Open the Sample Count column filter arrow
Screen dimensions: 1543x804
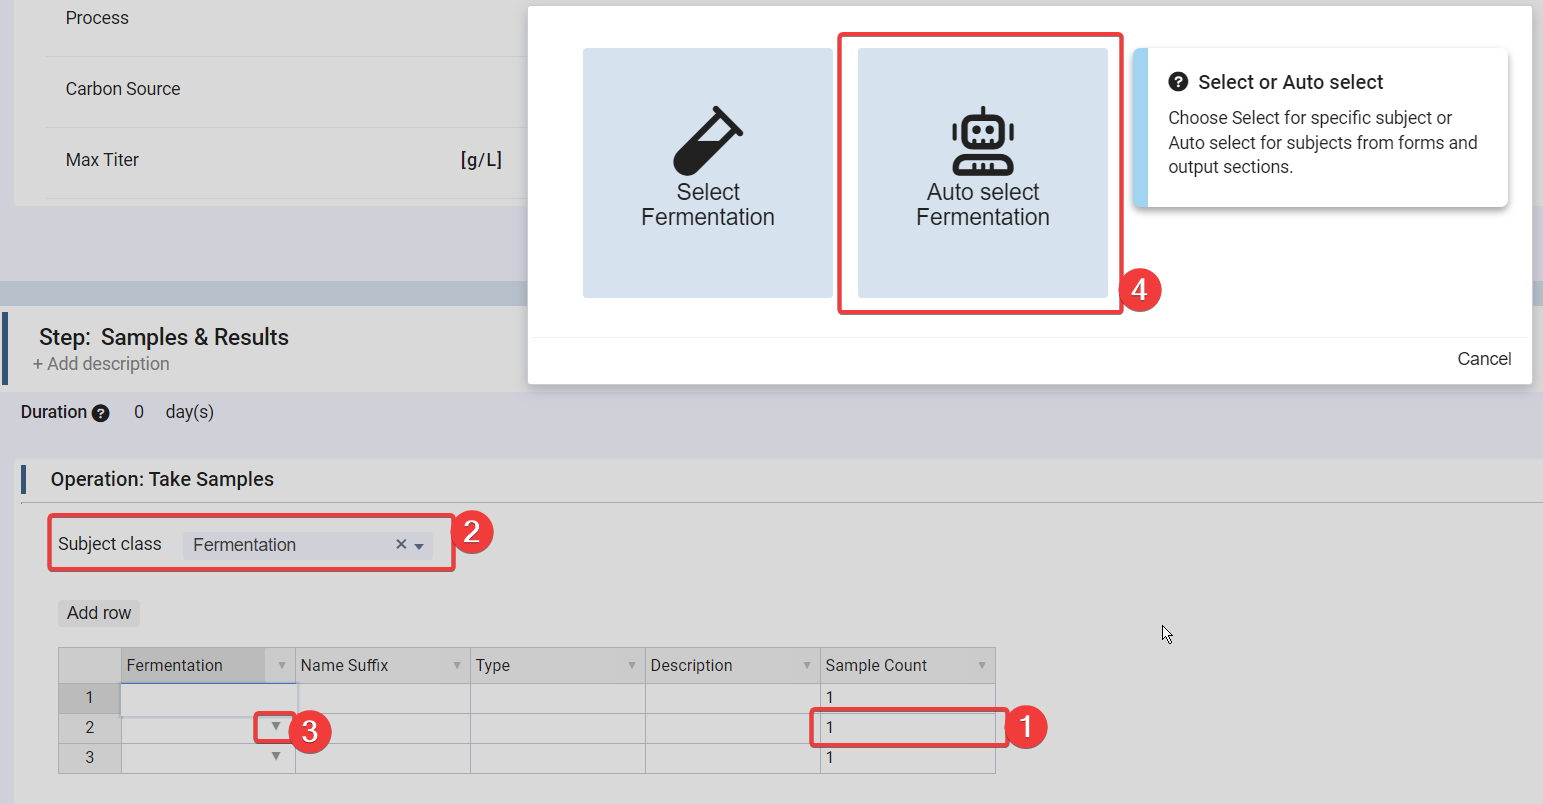[982, 666]
